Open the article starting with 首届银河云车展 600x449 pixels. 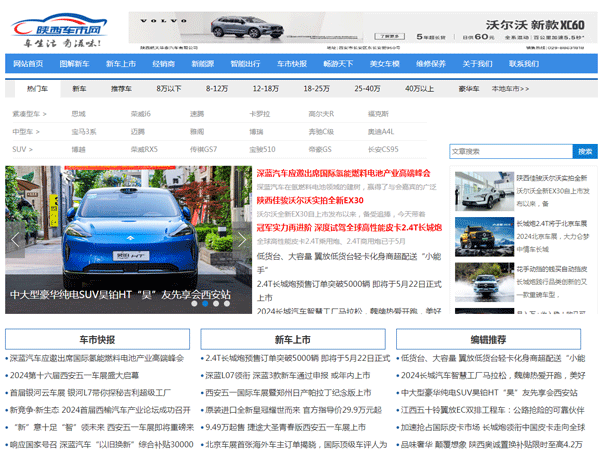(90, 393)
